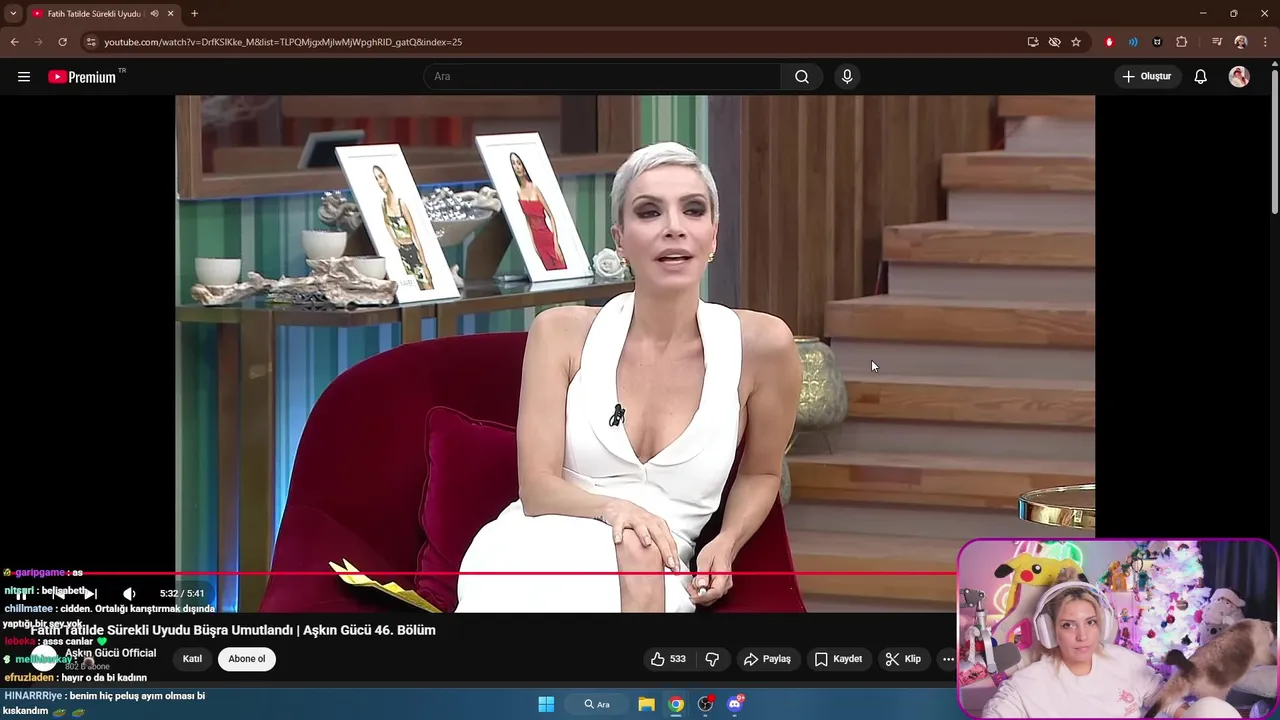This screenshot has width=1280, height=720.
Task: Share the video via Paylaş
Action: 767,659
